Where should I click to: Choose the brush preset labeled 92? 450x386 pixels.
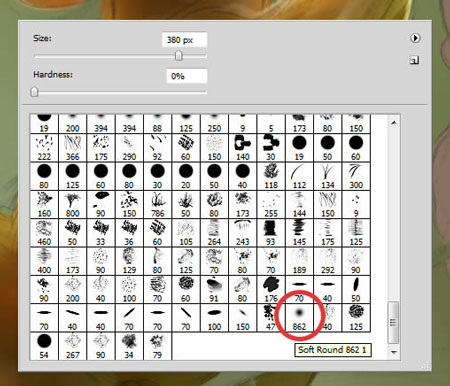157,148
